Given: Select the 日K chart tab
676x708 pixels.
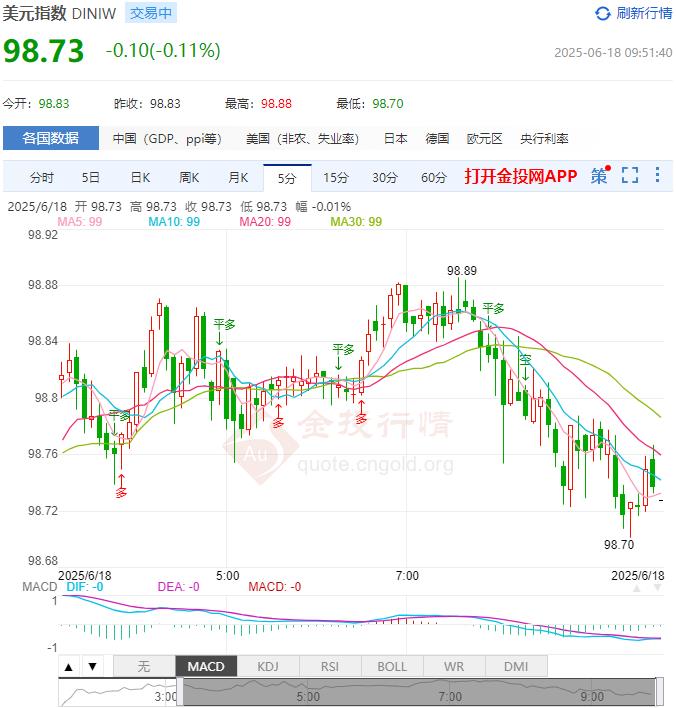Looking at the screenshot, I should [140, 177].
